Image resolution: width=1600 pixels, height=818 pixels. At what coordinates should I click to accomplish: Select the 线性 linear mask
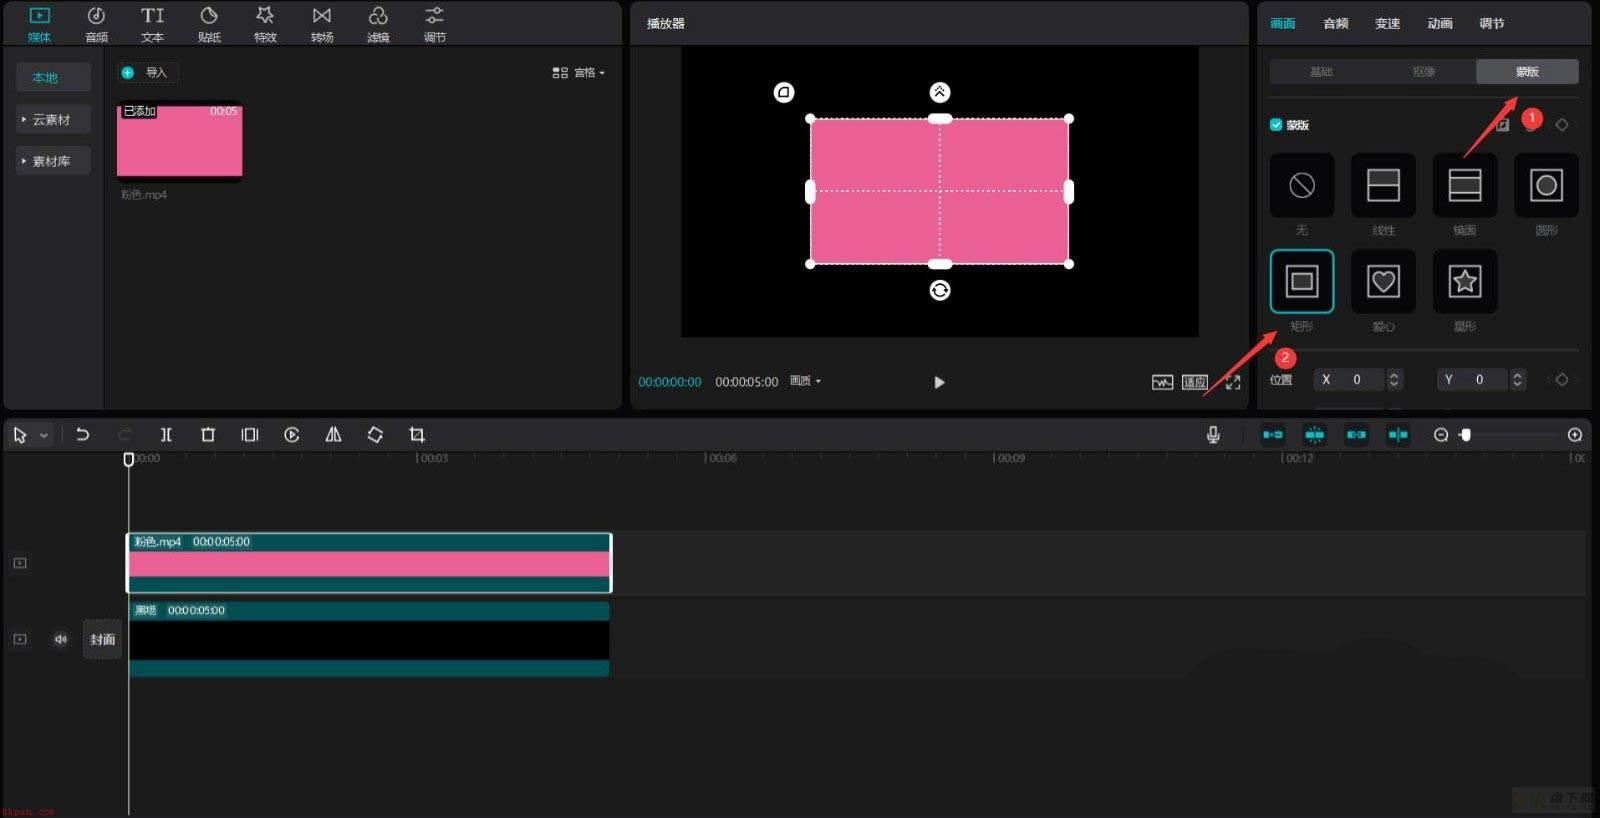click(1383, 185)
